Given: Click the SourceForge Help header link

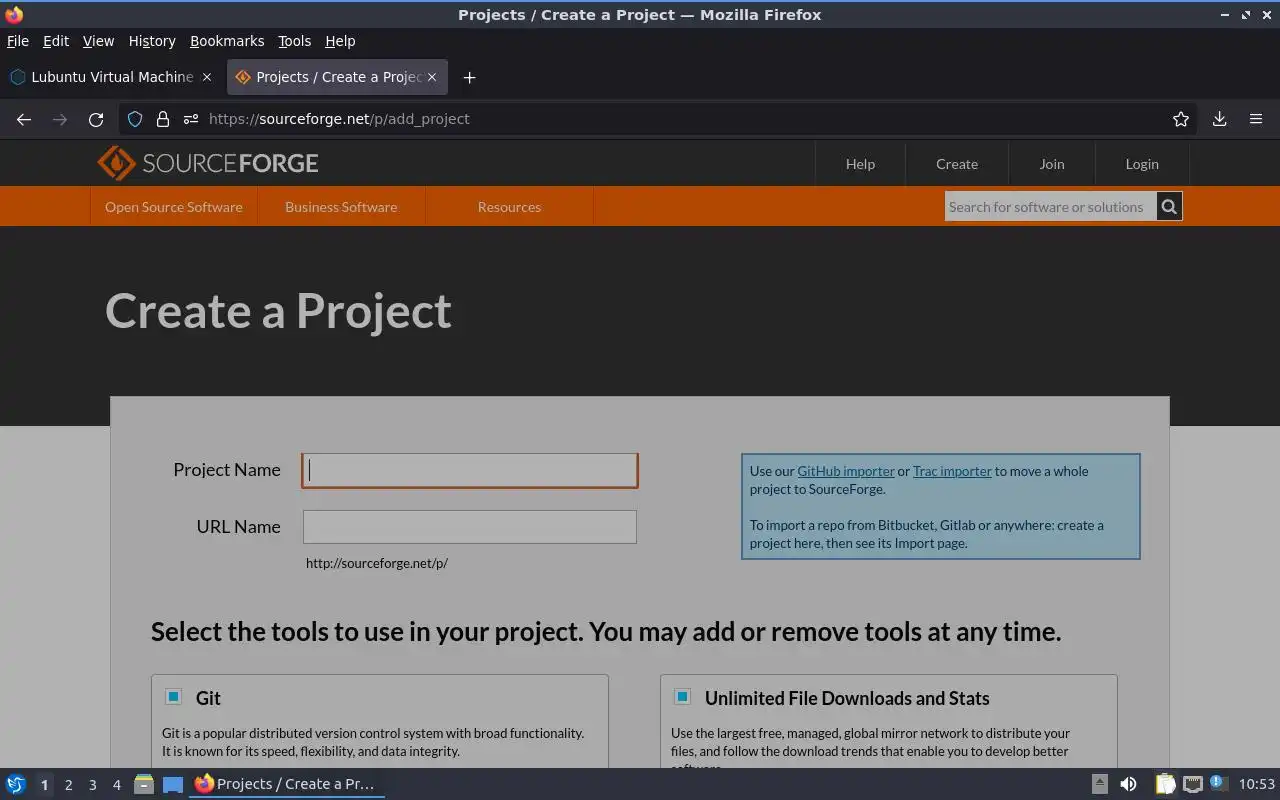Looking at the screenshot, I should (x=860, y=164).
